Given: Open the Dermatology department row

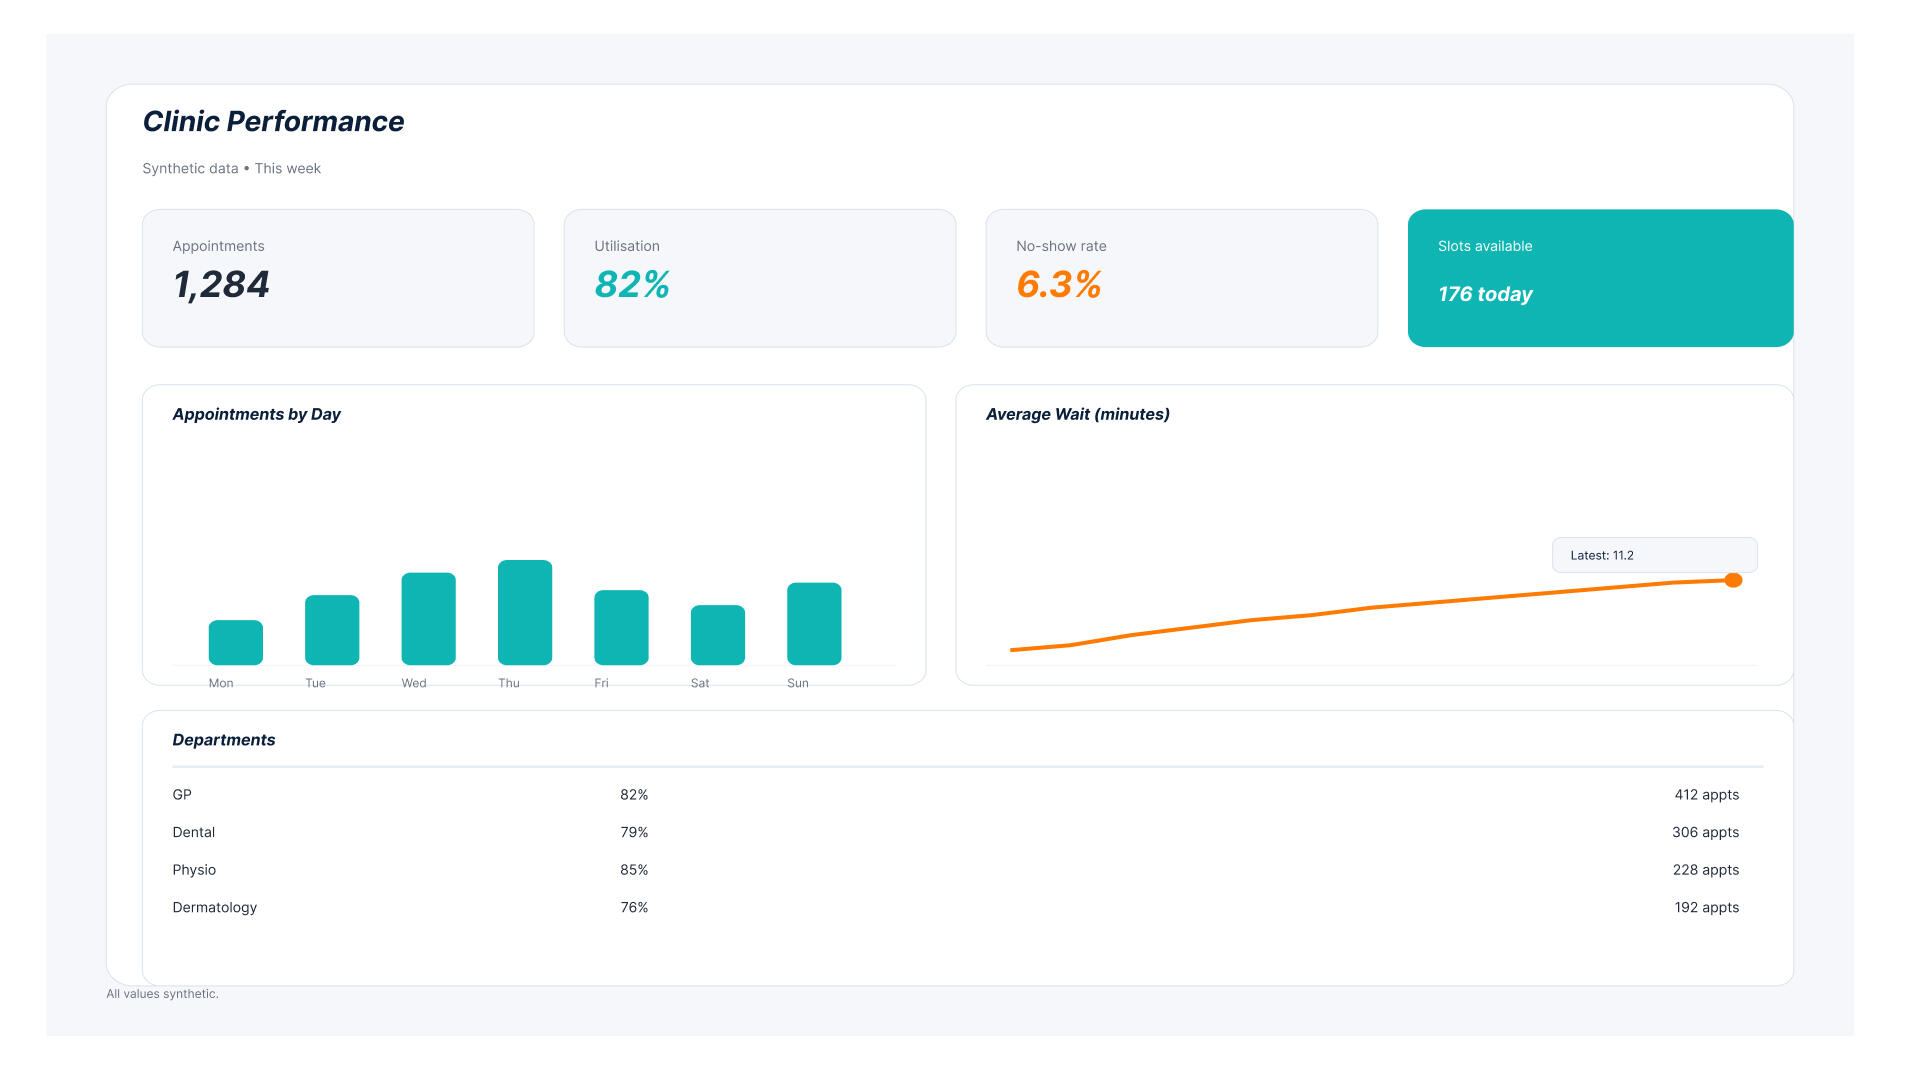Looking at the screenshot, I should tap(215, 907).
